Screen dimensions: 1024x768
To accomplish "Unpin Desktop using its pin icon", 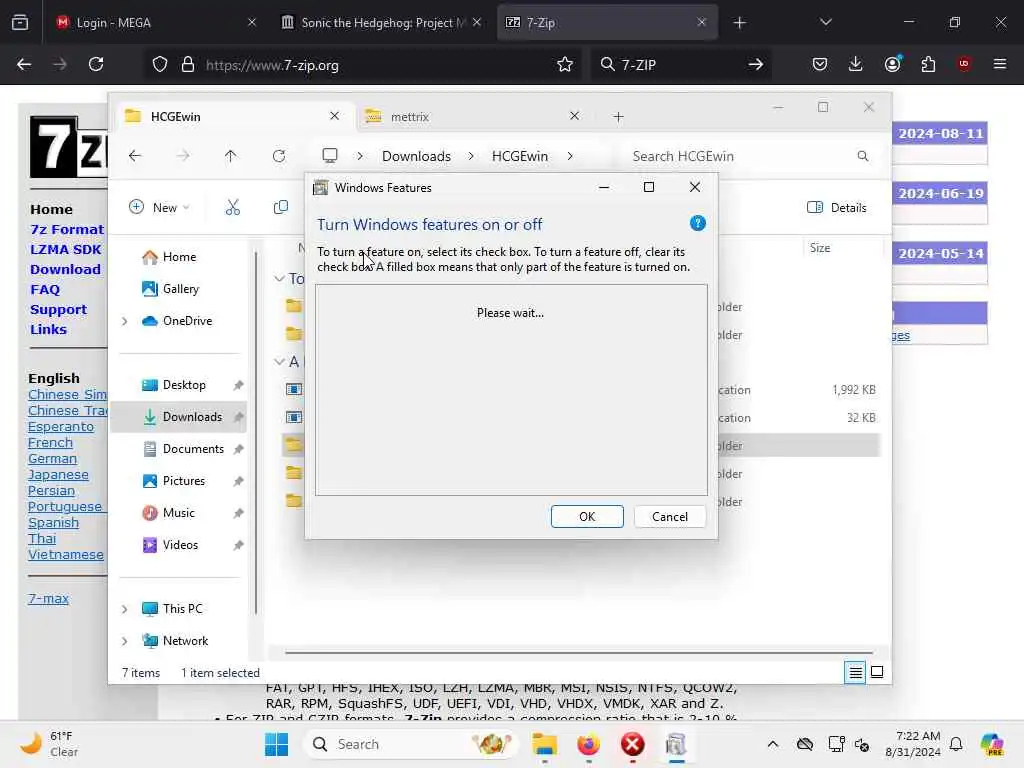I will pyautogui.click(x=238, y=385).
